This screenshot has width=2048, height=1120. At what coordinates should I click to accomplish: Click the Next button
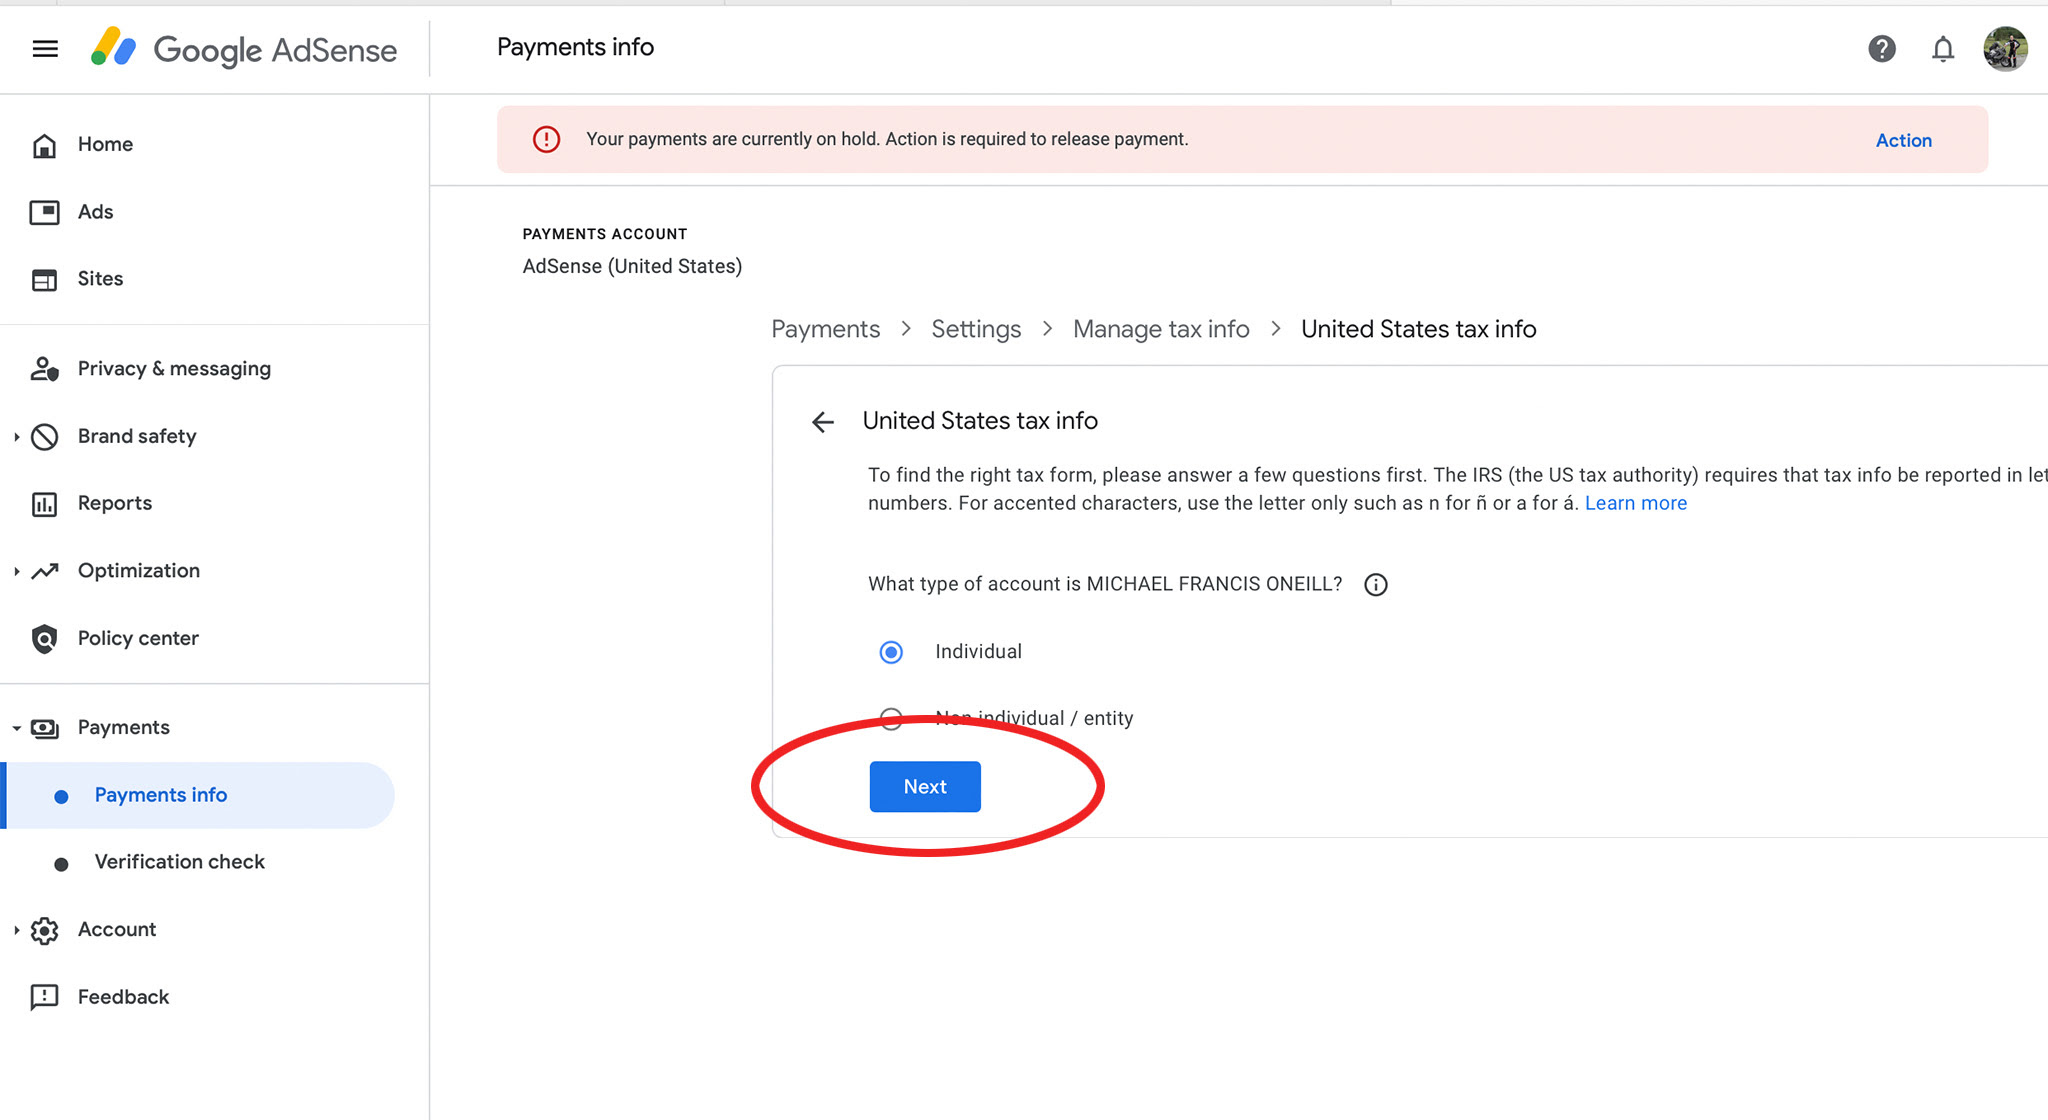click(x=924, y=786)
